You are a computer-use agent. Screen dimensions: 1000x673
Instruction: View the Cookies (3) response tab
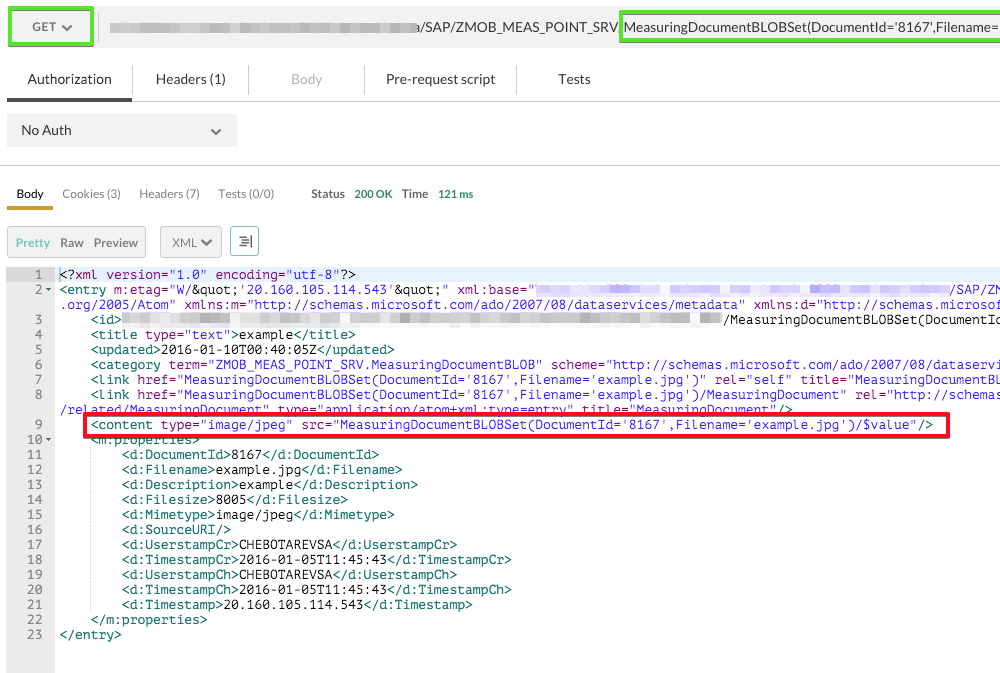(x=91, y=194)
